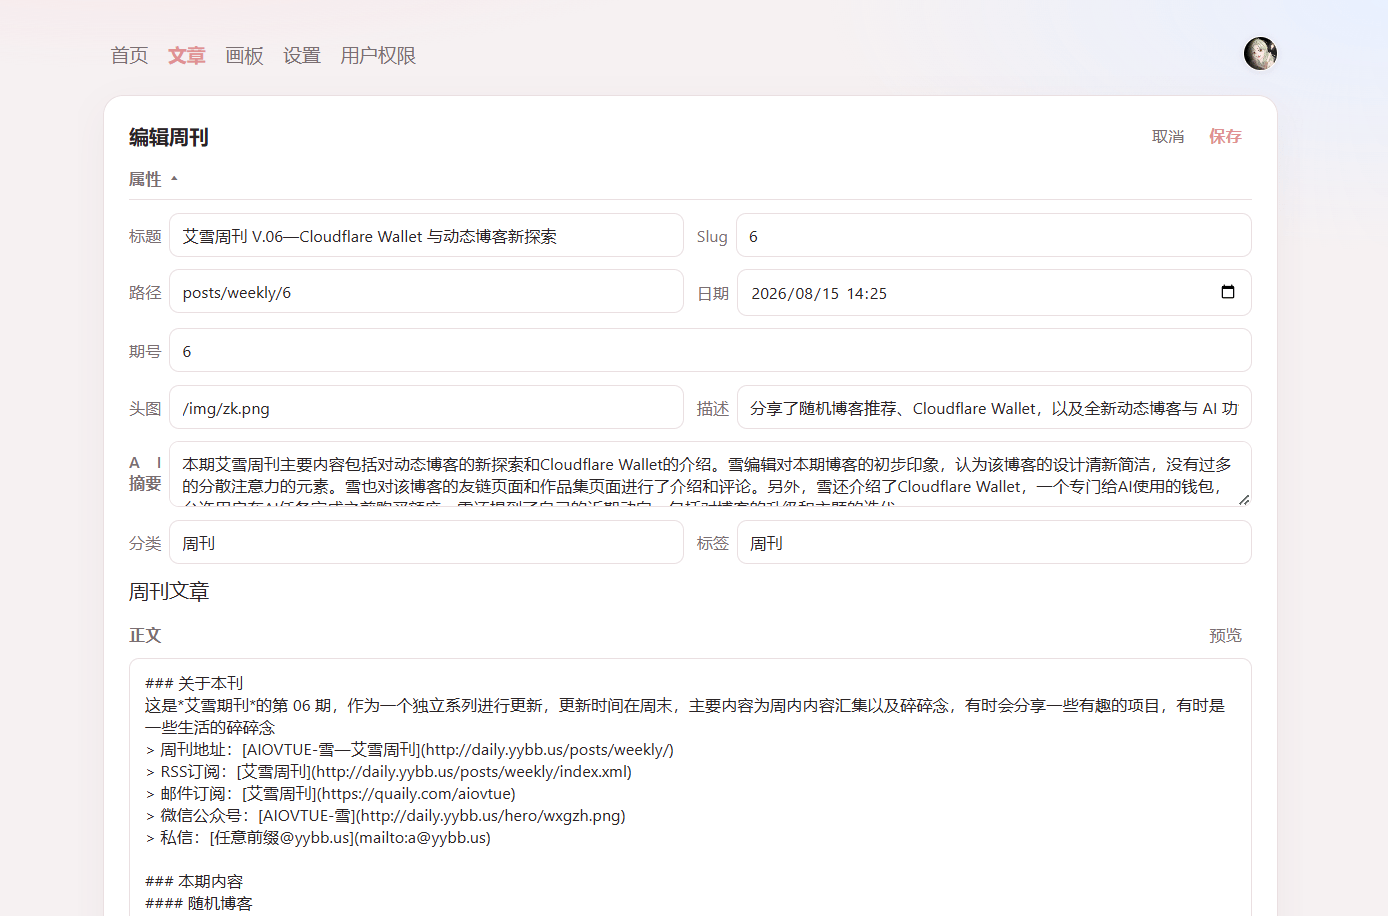1388x916 pixels.
Task: Click the '#### 随机博客' line
Action: (x=199, y=903)
